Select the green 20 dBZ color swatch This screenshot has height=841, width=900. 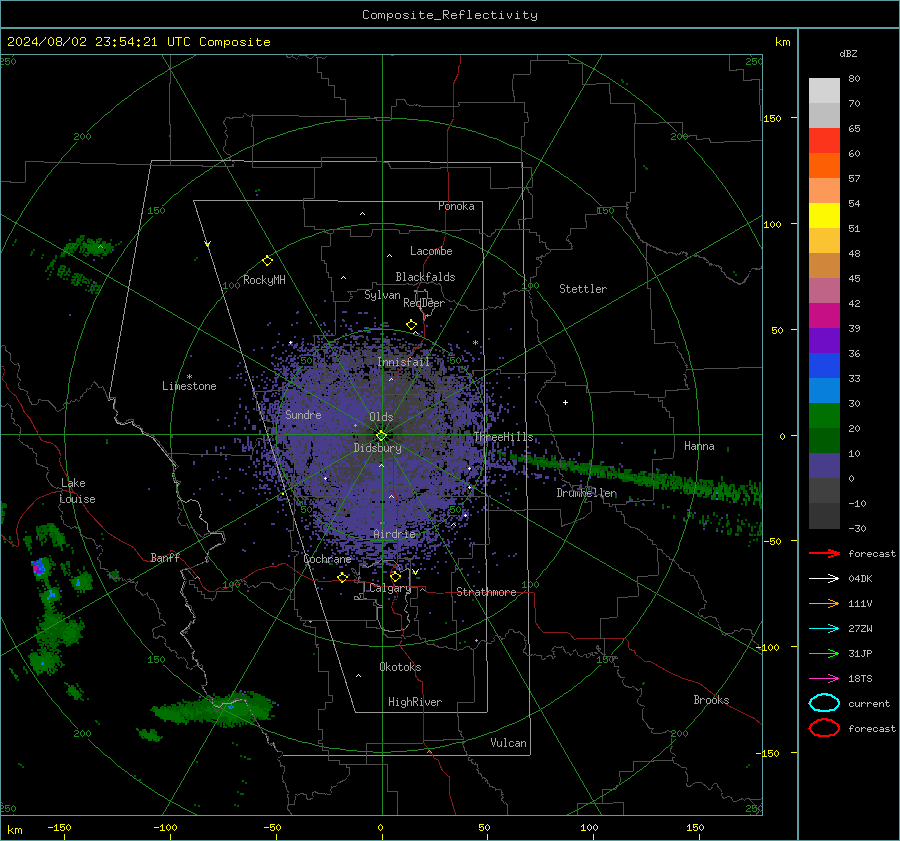(824, 416)
